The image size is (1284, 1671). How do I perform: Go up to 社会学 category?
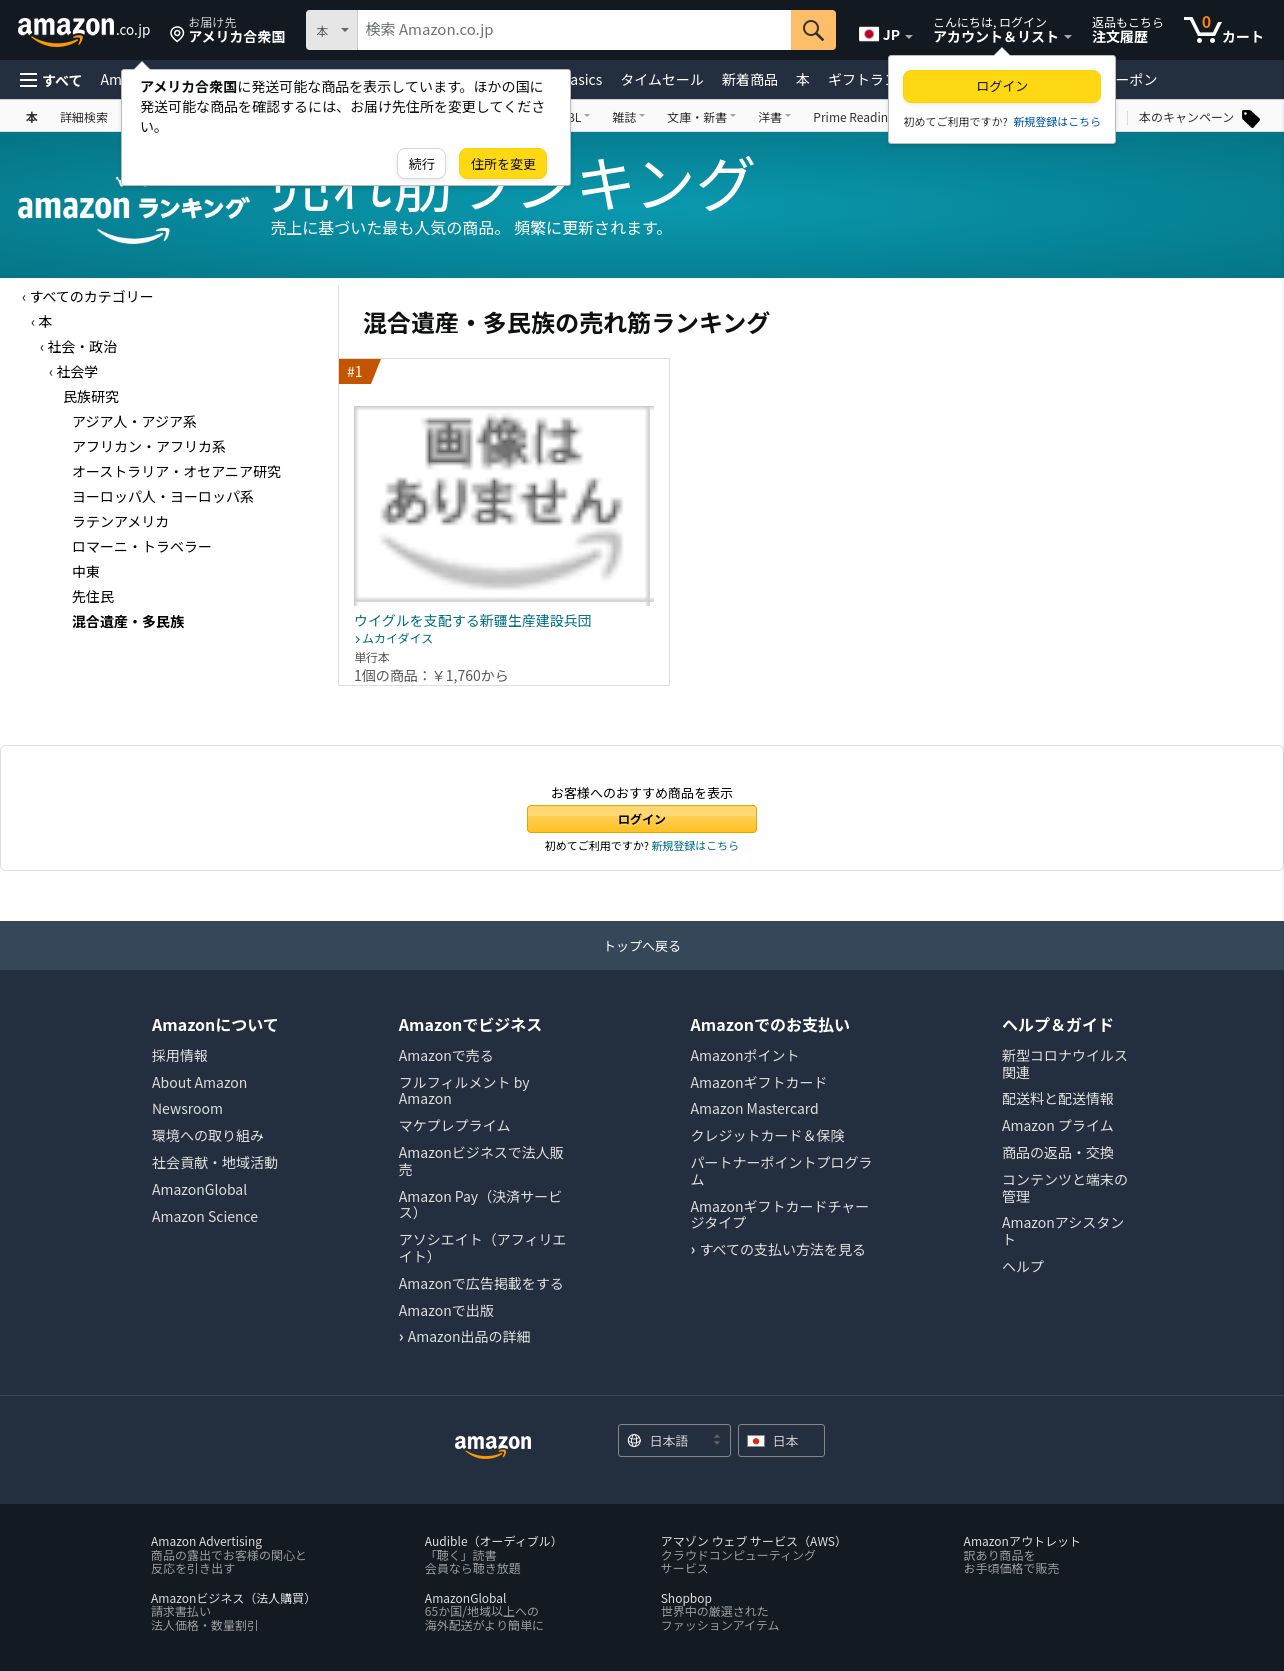click(77, 372)
